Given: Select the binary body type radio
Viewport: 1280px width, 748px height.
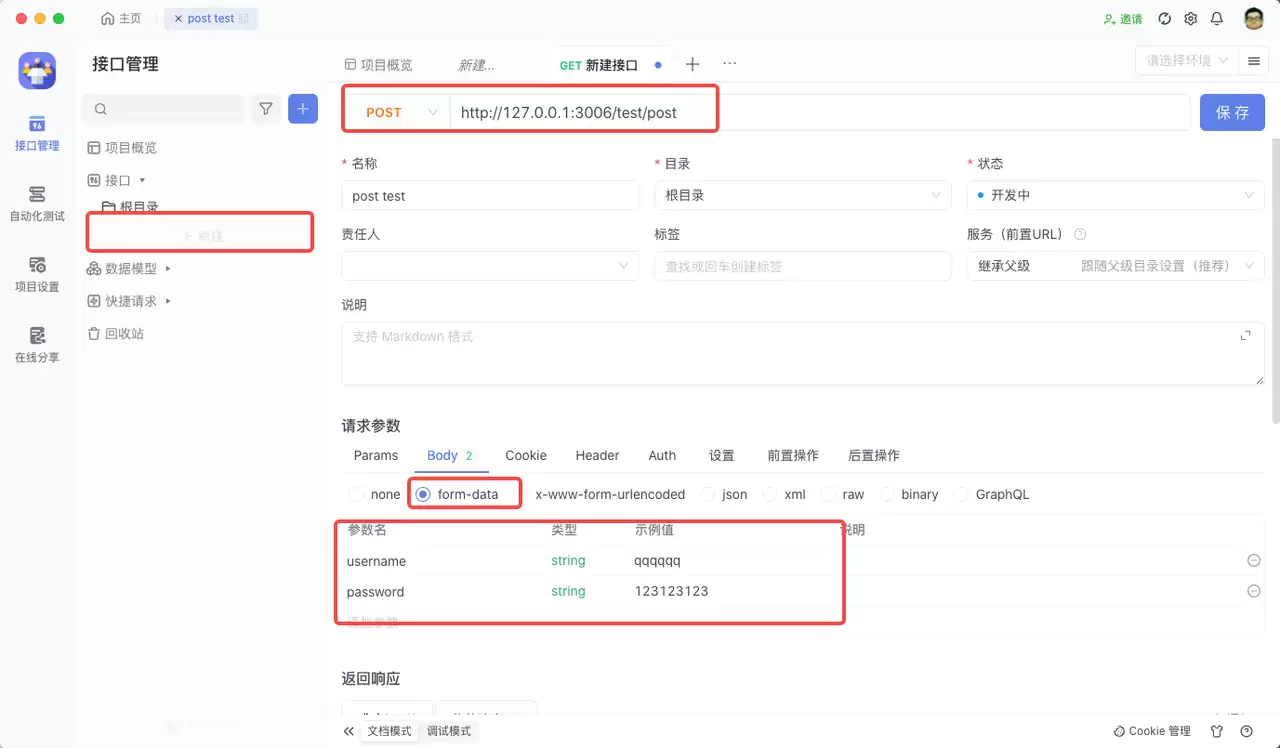Looking at the screenshot, I should pos(886,494).
